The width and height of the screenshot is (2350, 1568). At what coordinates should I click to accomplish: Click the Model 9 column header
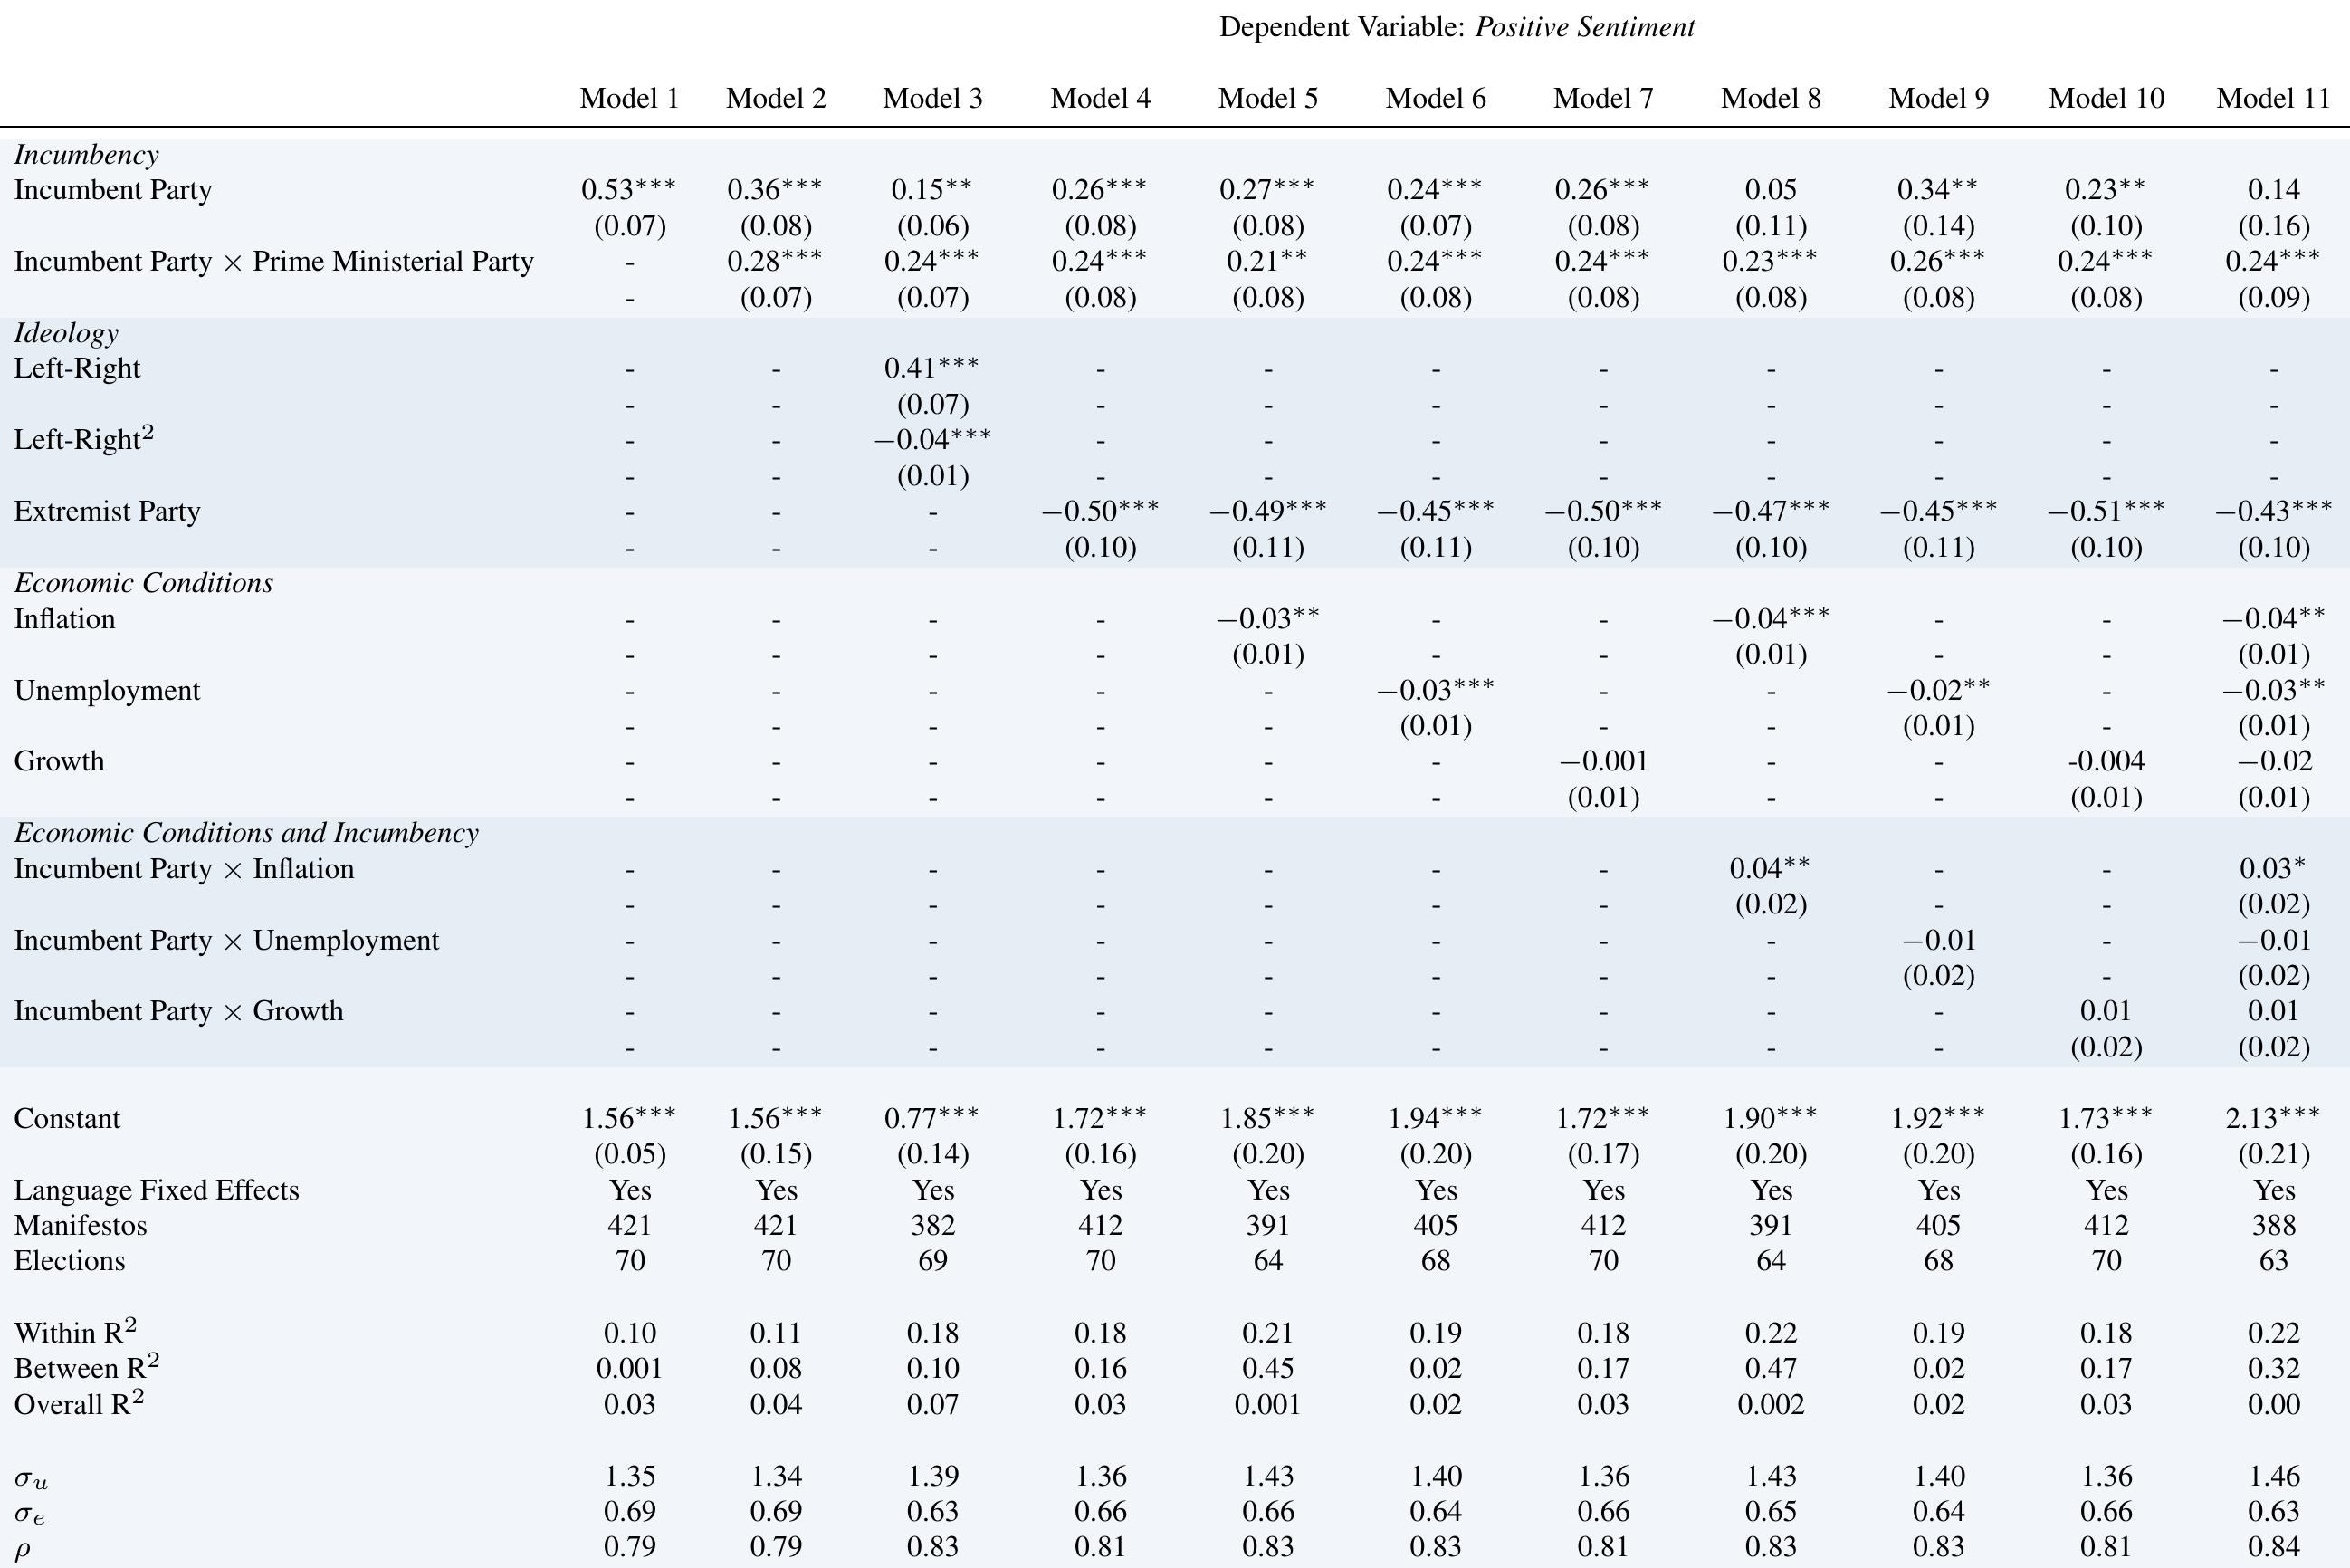1938,98
